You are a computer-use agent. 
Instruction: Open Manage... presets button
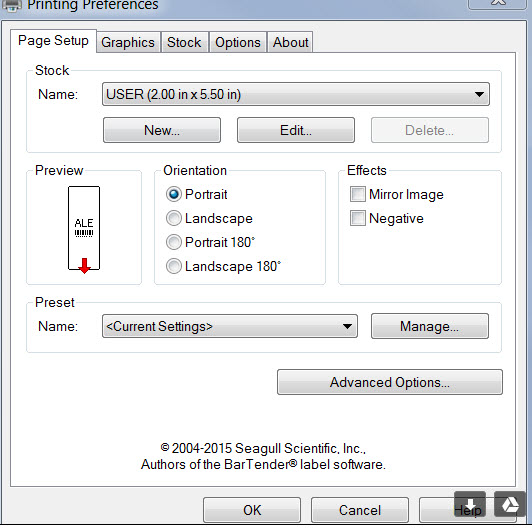click(x=430, y=326)
